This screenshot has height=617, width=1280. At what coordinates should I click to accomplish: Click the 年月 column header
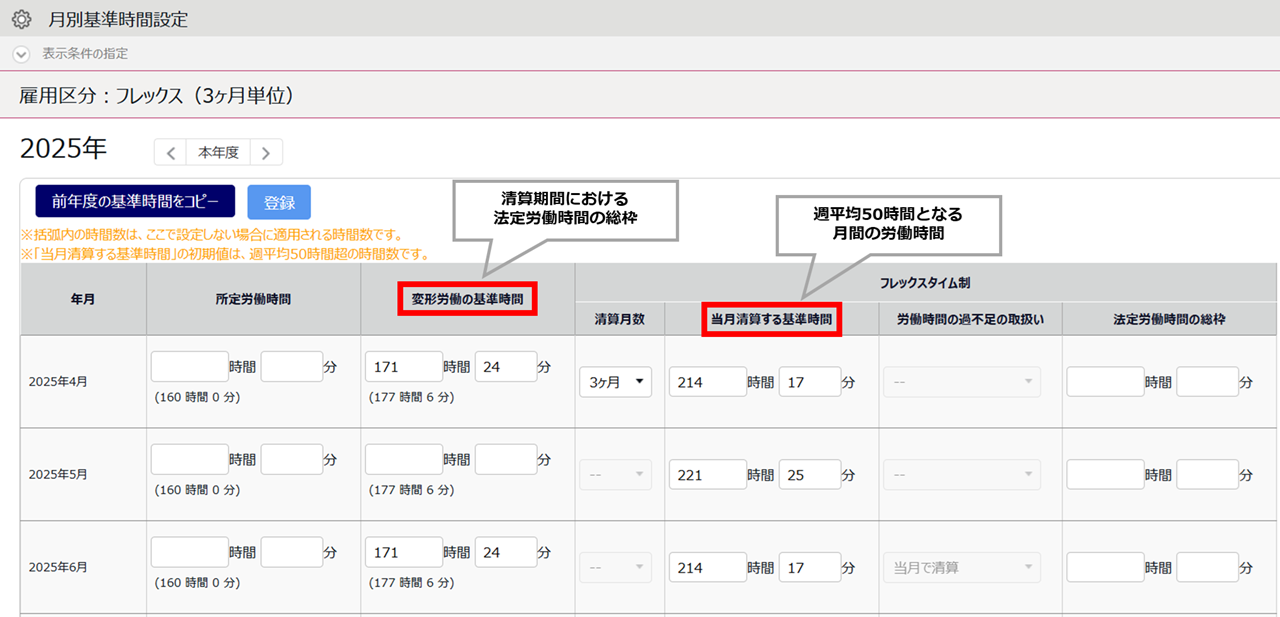point(83,299)
